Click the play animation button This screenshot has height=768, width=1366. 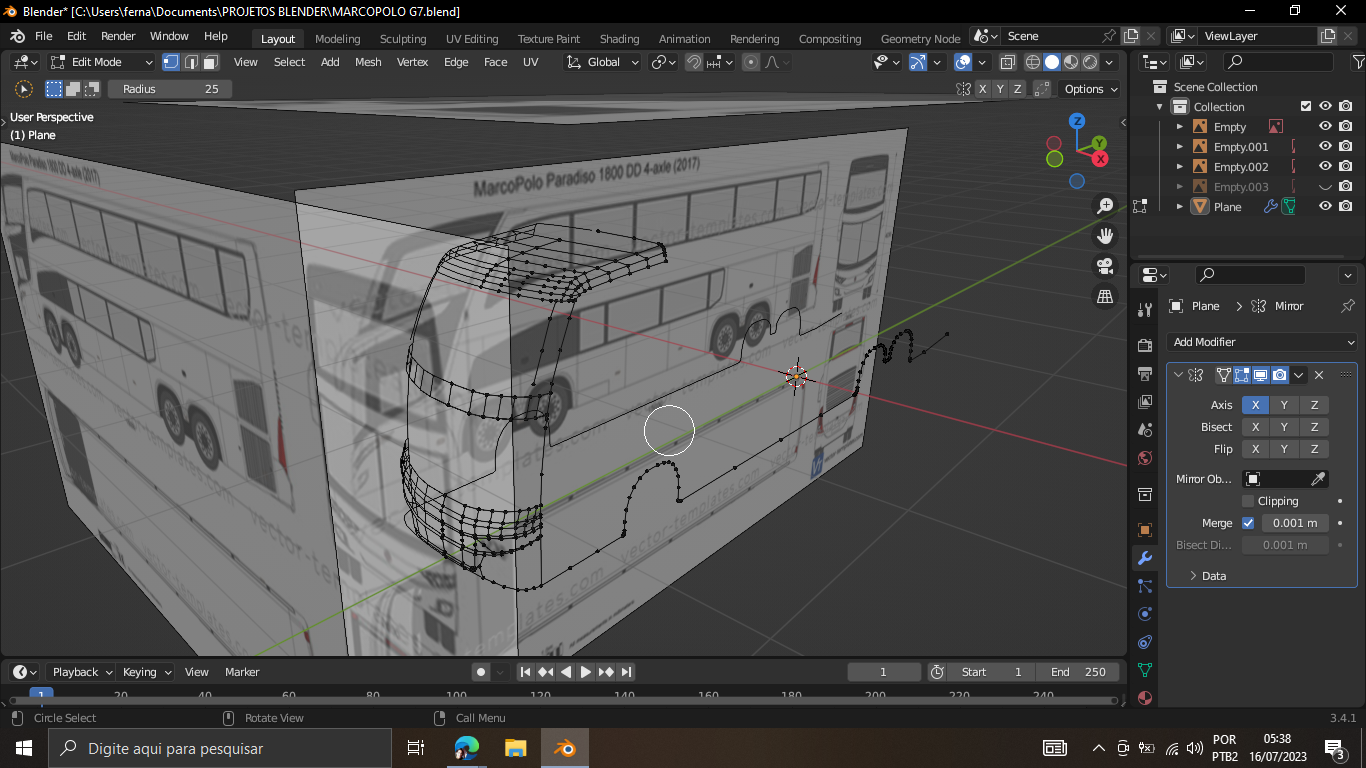[x=586, y=672]
